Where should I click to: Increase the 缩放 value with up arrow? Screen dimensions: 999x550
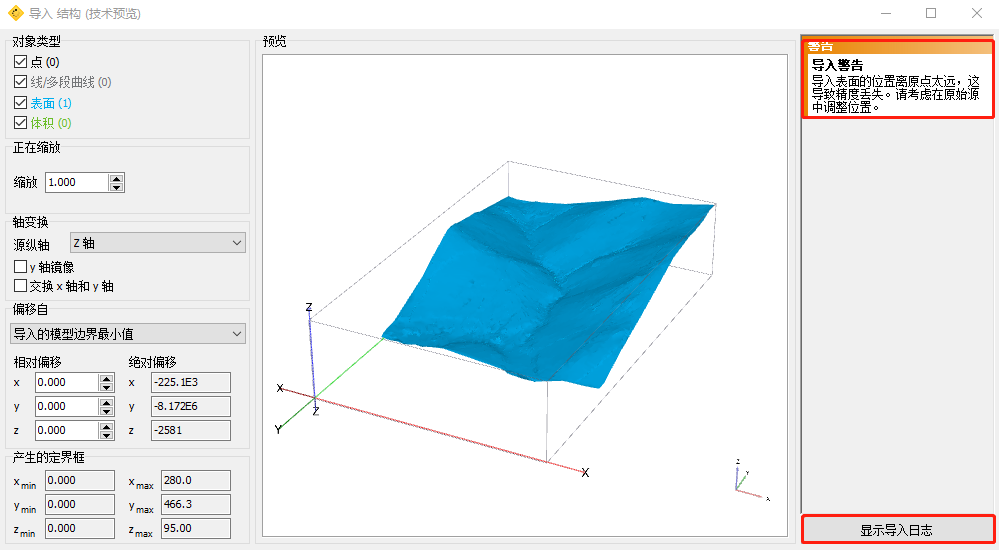point(117,178)
